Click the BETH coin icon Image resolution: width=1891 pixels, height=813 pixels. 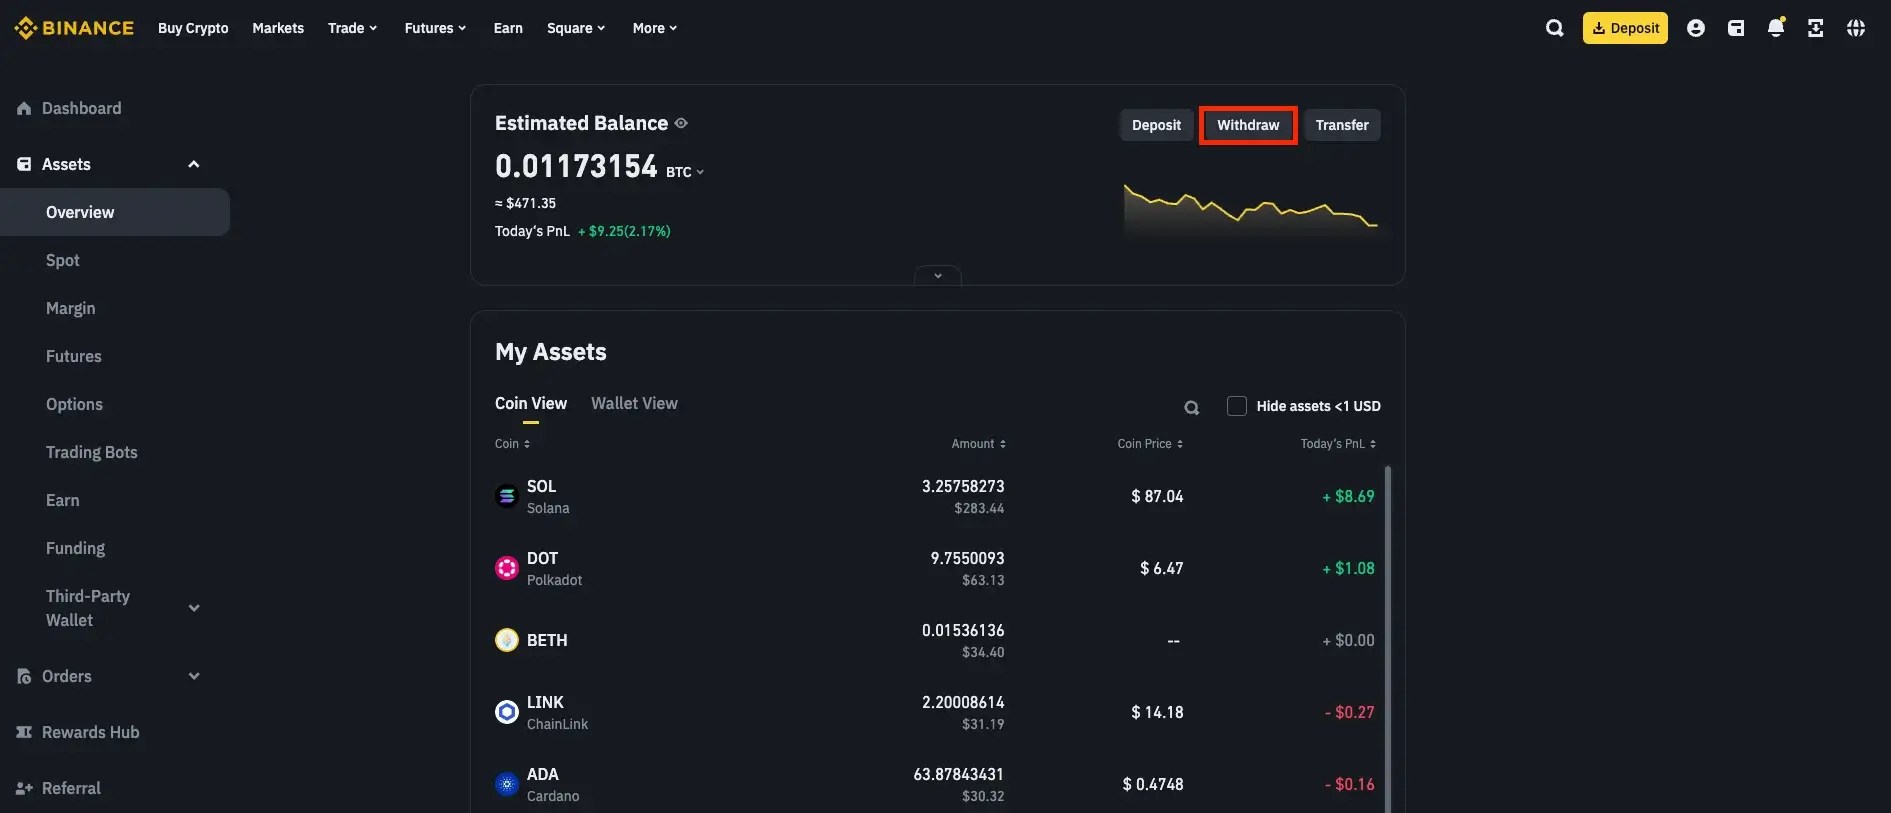pyautogui.click(x=507, y=640)
